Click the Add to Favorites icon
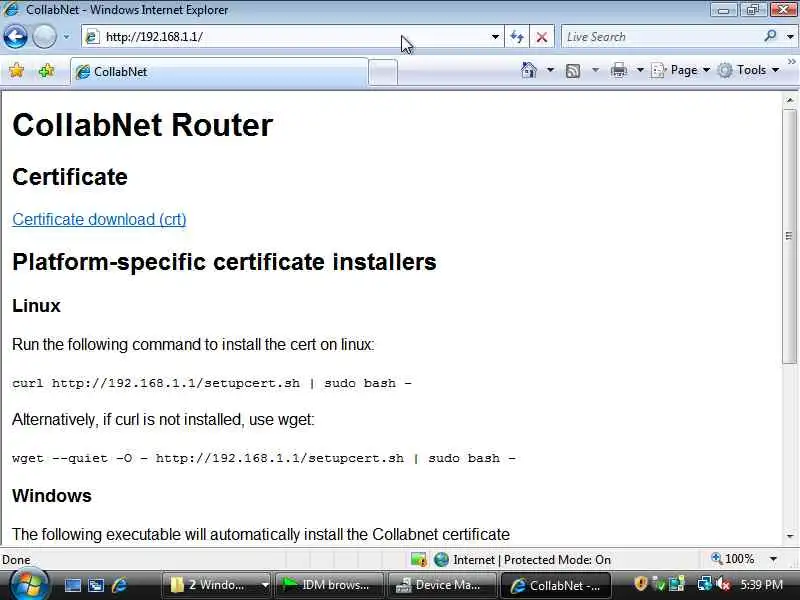The height and width of the screenshot is (600, 800). point(46,70)
